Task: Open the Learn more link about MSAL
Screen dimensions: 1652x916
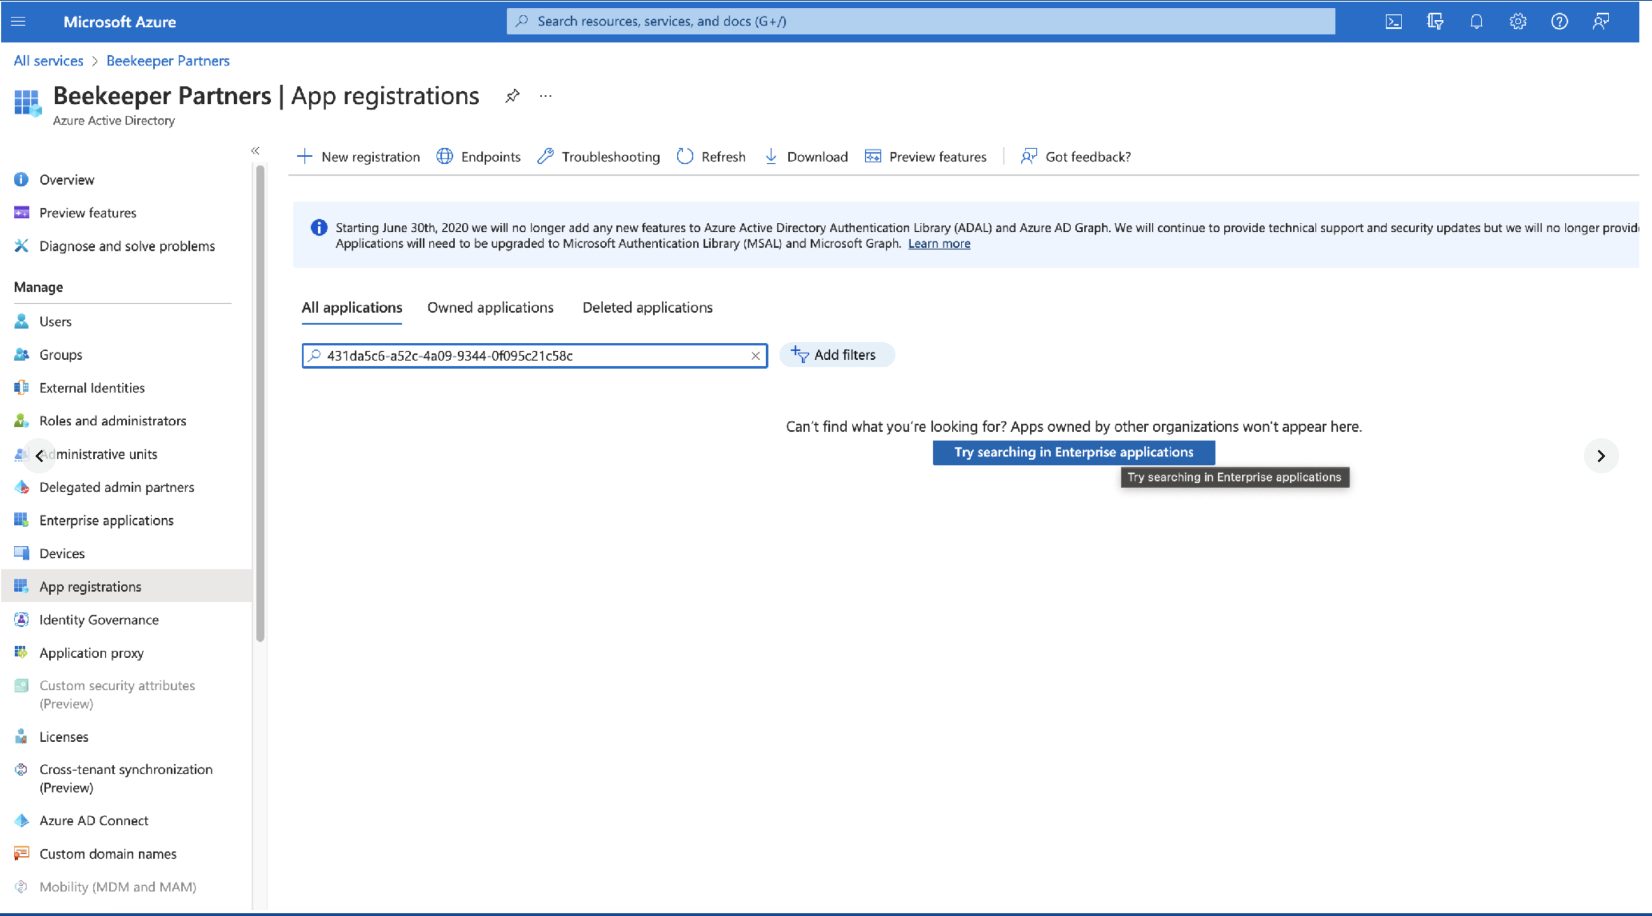Action: pyautogui.click(x=938, y=243)
